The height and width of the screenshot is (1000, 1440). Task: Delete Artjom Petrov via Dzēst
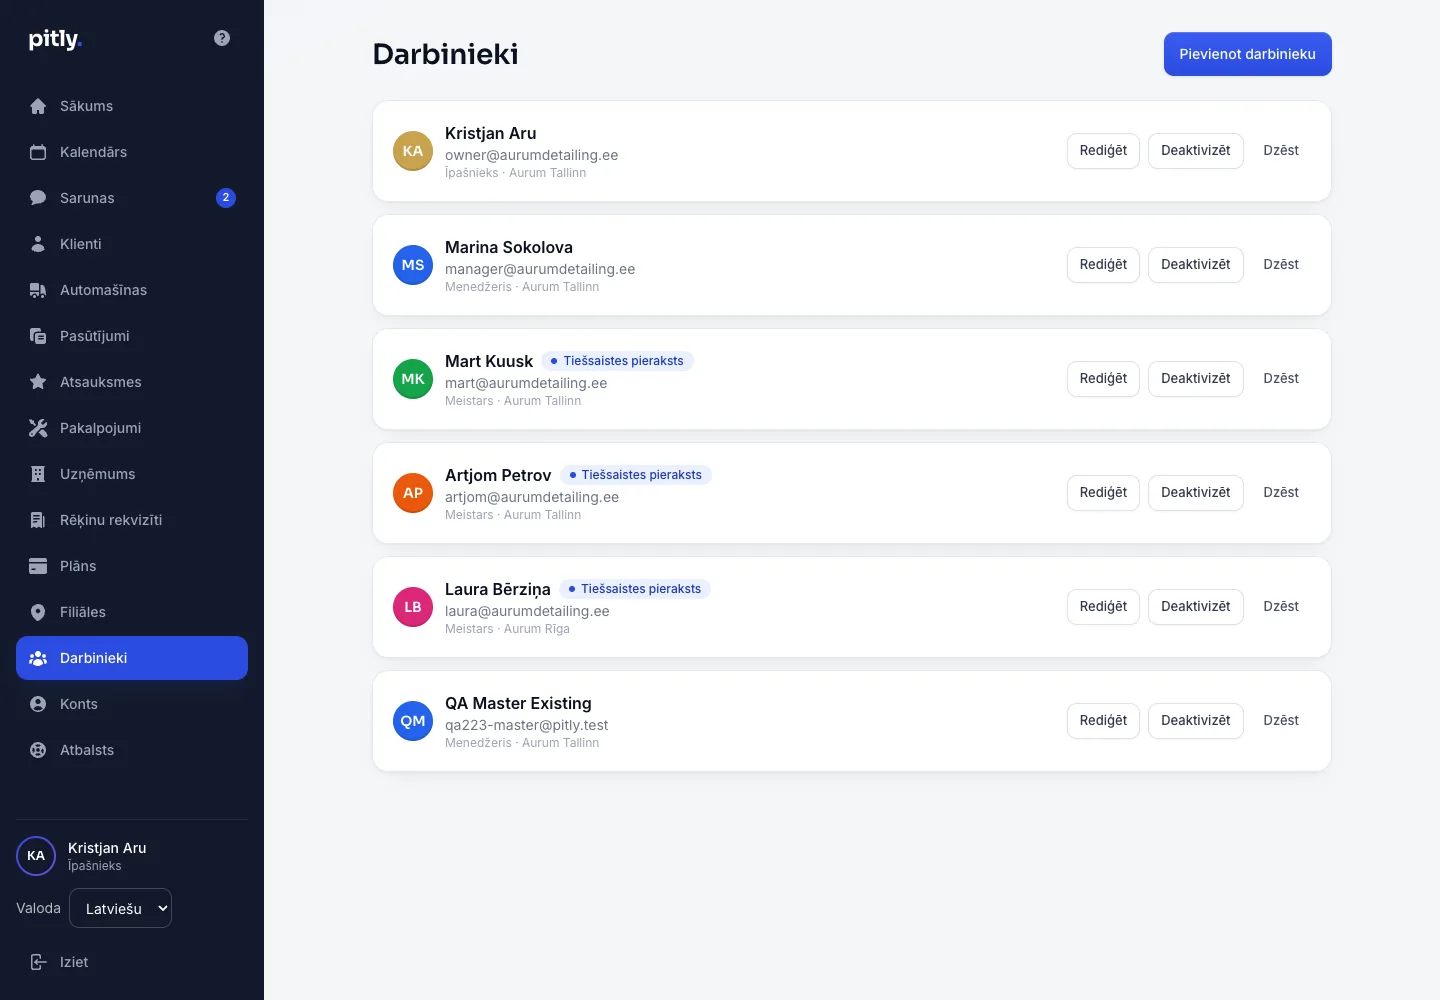(1280, 493)
